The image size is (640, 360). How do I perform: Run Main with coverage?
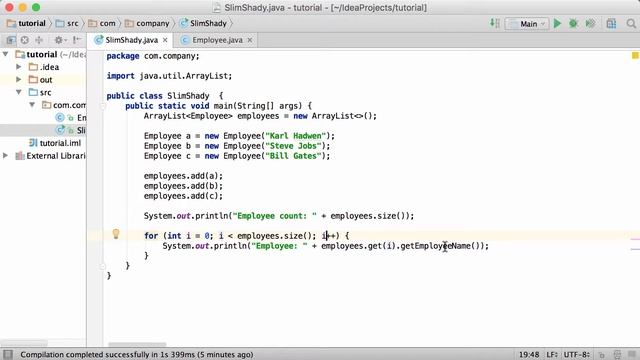click(x=590, y=24)
